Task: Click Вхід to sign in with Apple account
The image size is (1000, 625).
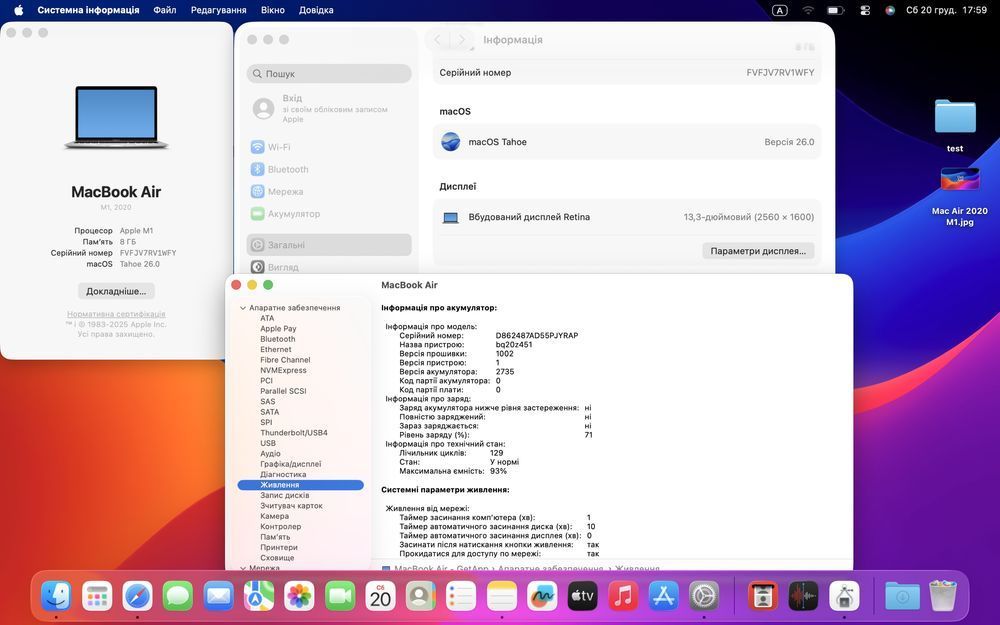Action: [329, 108]
